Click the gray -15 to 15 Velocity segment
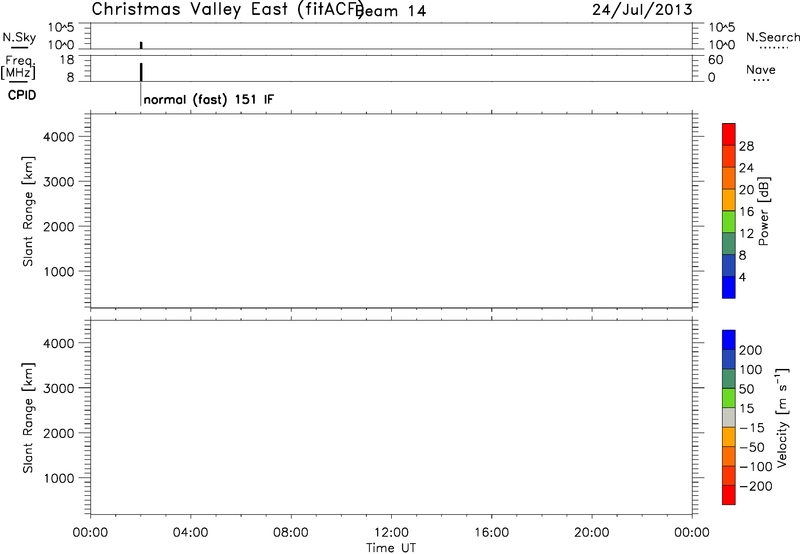 coord(729,418)
